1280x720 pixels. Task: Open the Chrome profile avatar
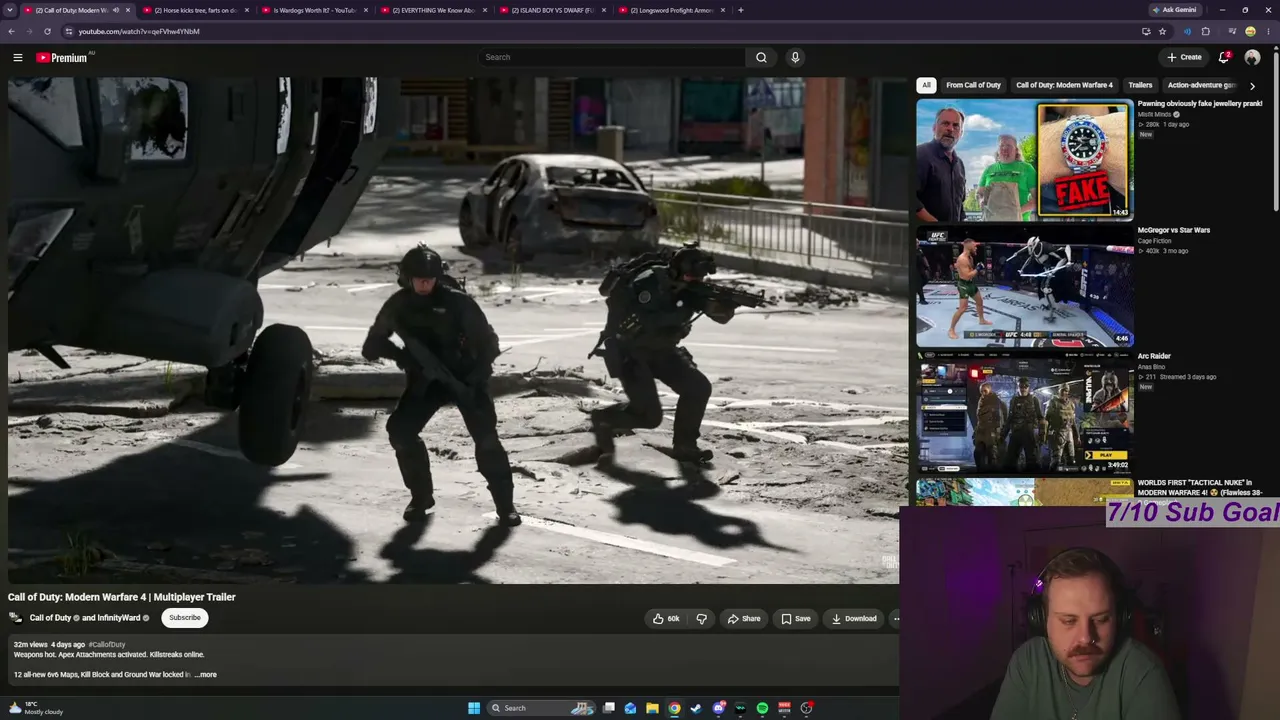click(x=1250, y=31)
